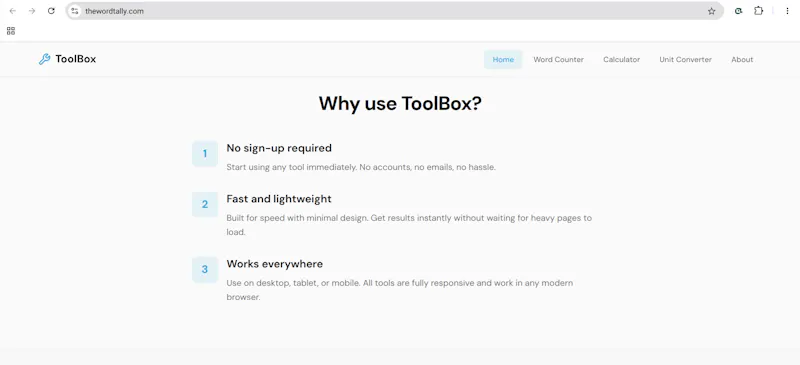Click 'No sign-up required' heading
This screenshot has height=365, width=800.
pos(279,148)
